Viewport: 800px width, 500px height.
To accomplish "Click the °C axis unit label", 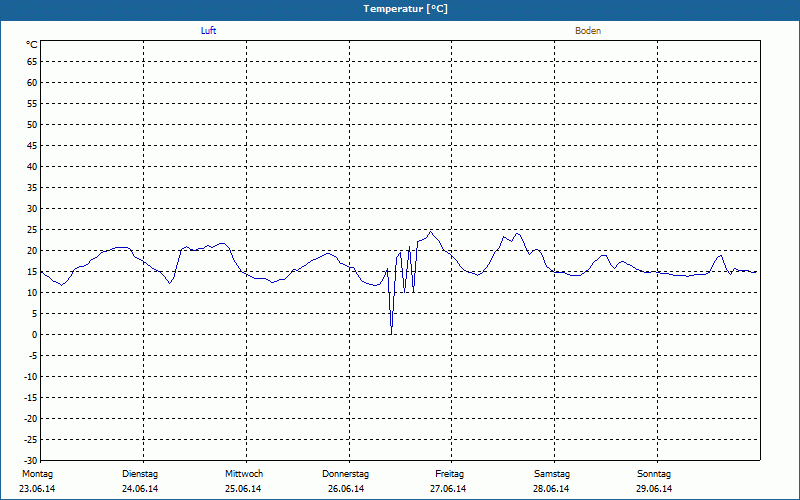I will 32,45.
